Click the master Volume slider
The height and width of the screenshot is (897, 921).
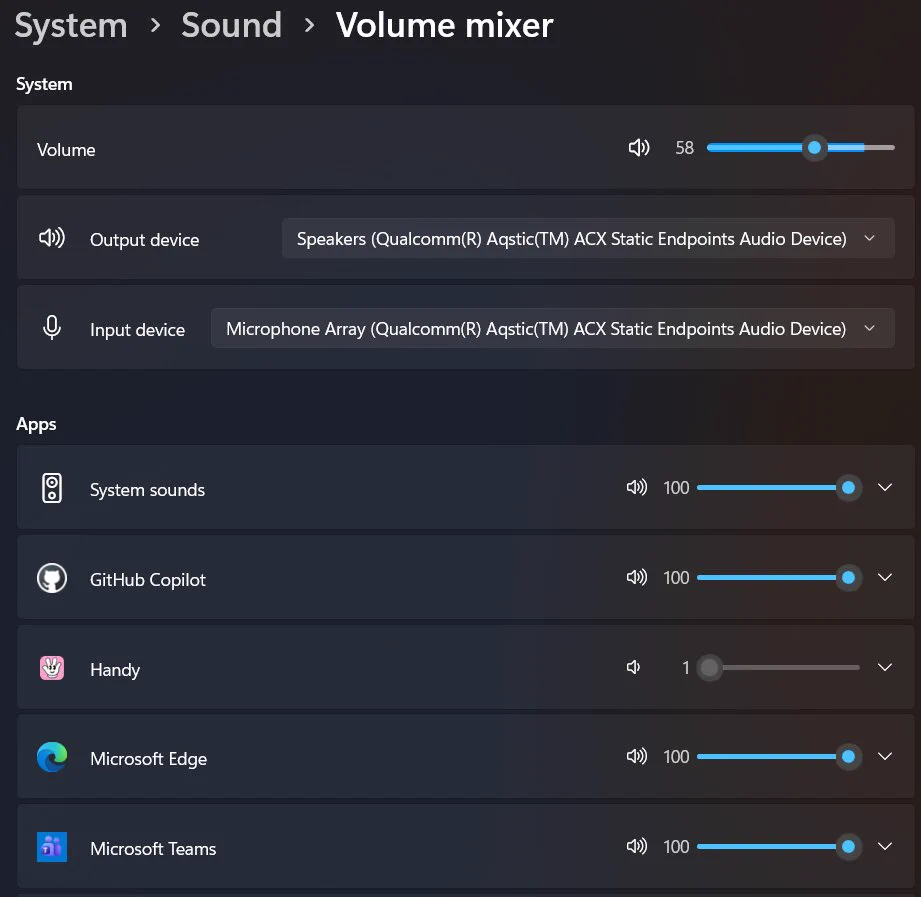(801, 147)
